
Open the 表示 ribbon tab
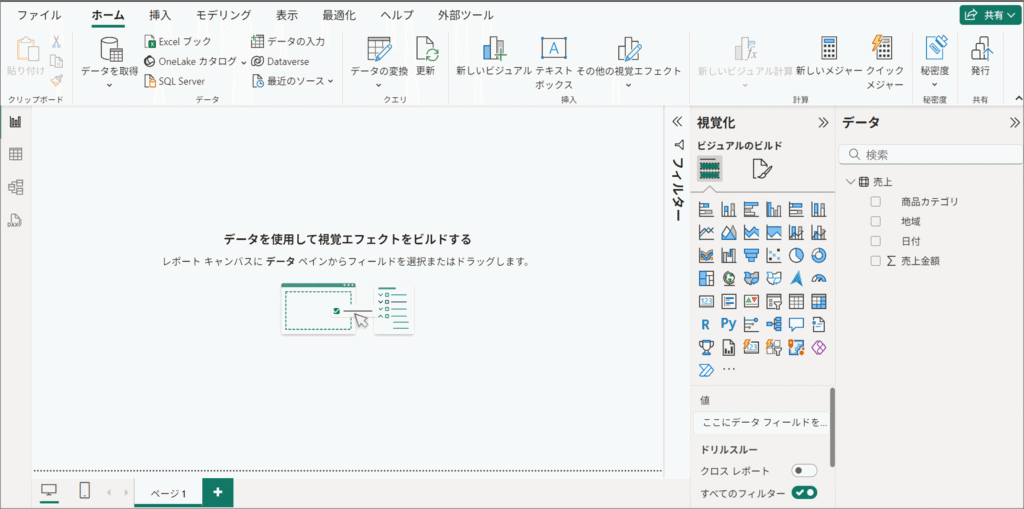(287, 15)
